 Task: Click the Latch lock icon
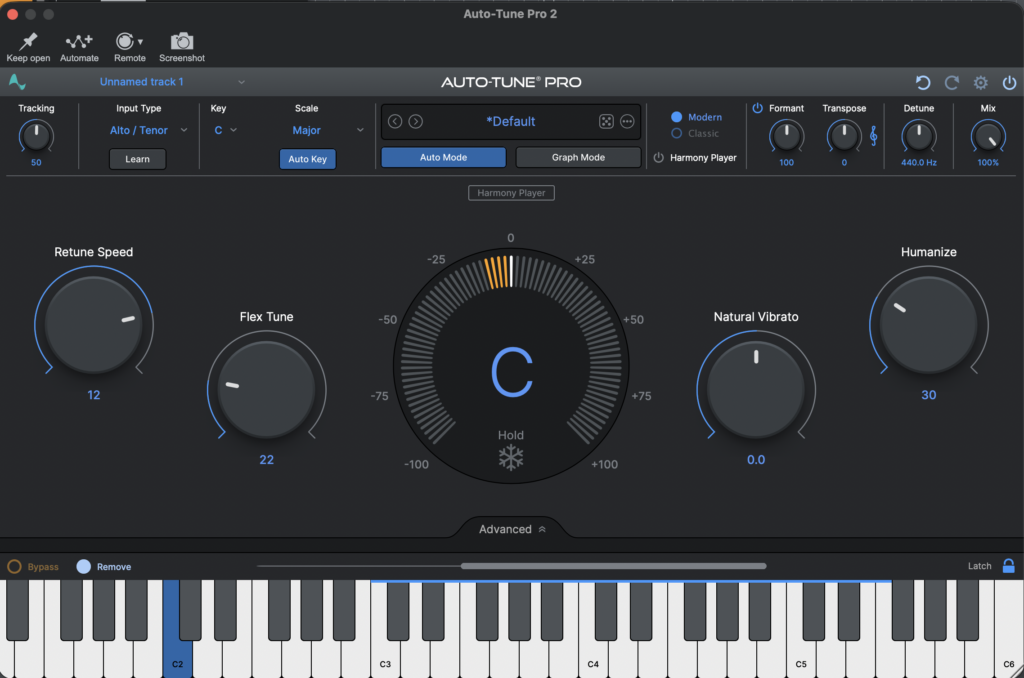(1008, 566)
